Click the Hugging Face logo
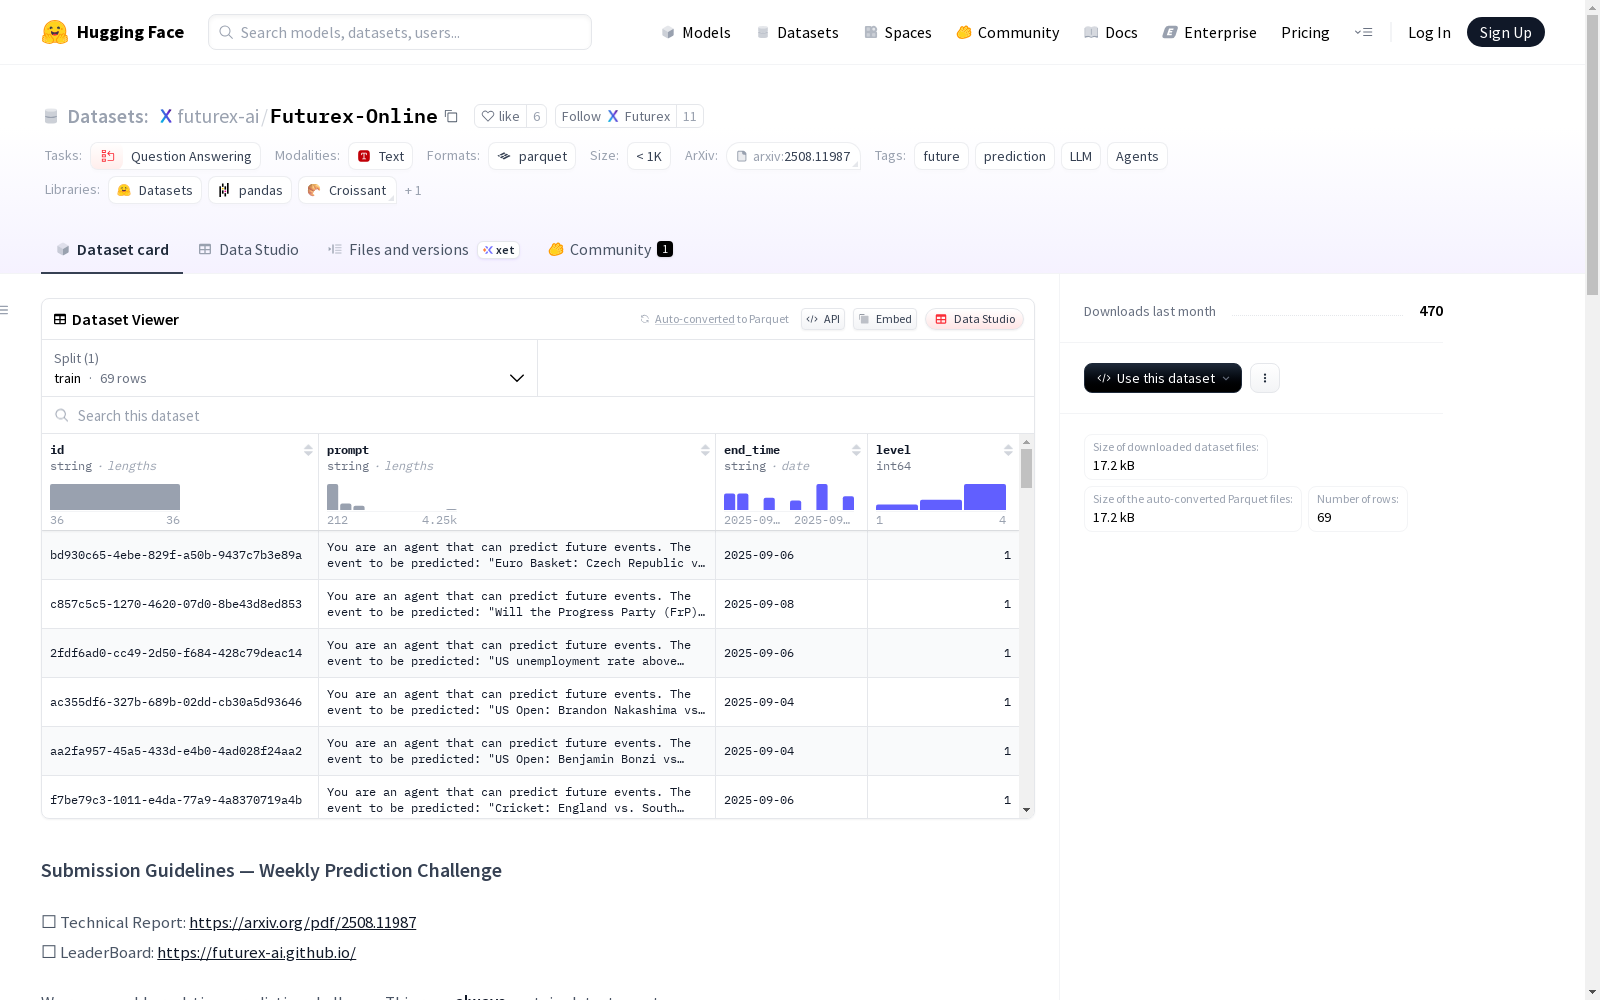The width and height of the screenshot is (1600, 1000). tap(113, 32)
